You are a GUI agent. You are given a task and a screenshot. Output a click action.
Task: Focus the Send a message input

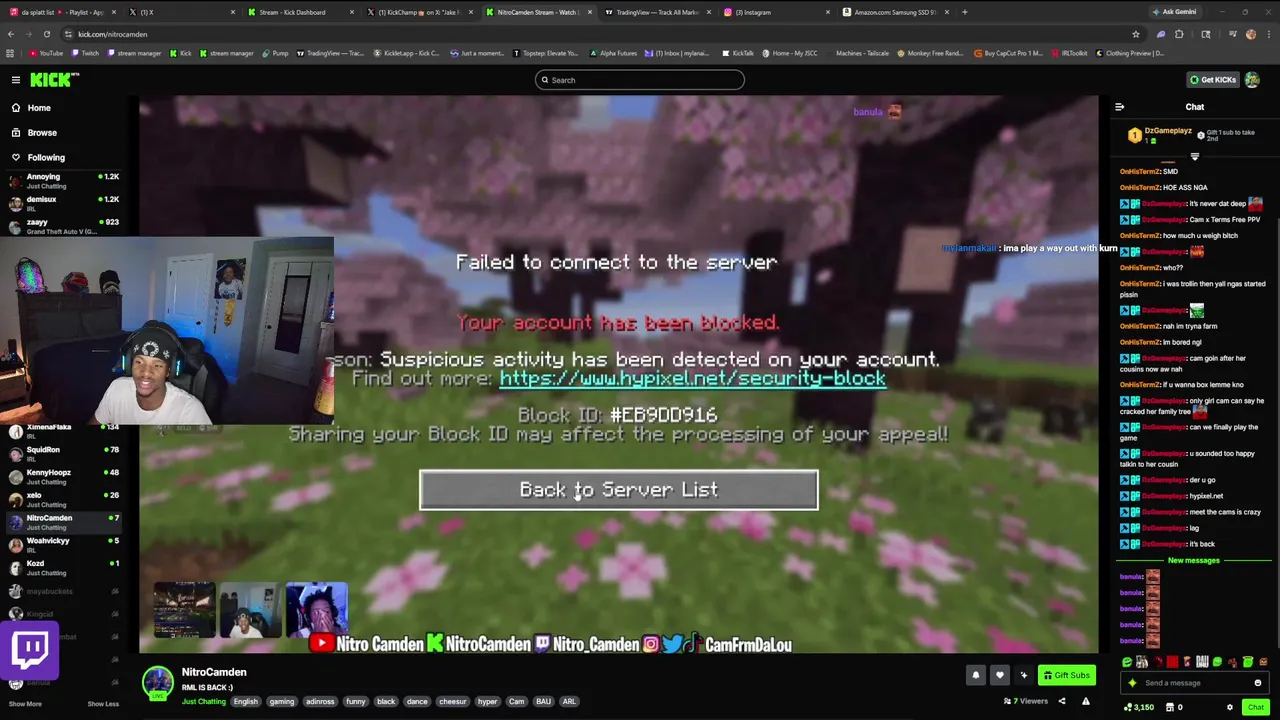coord(1195,683)
